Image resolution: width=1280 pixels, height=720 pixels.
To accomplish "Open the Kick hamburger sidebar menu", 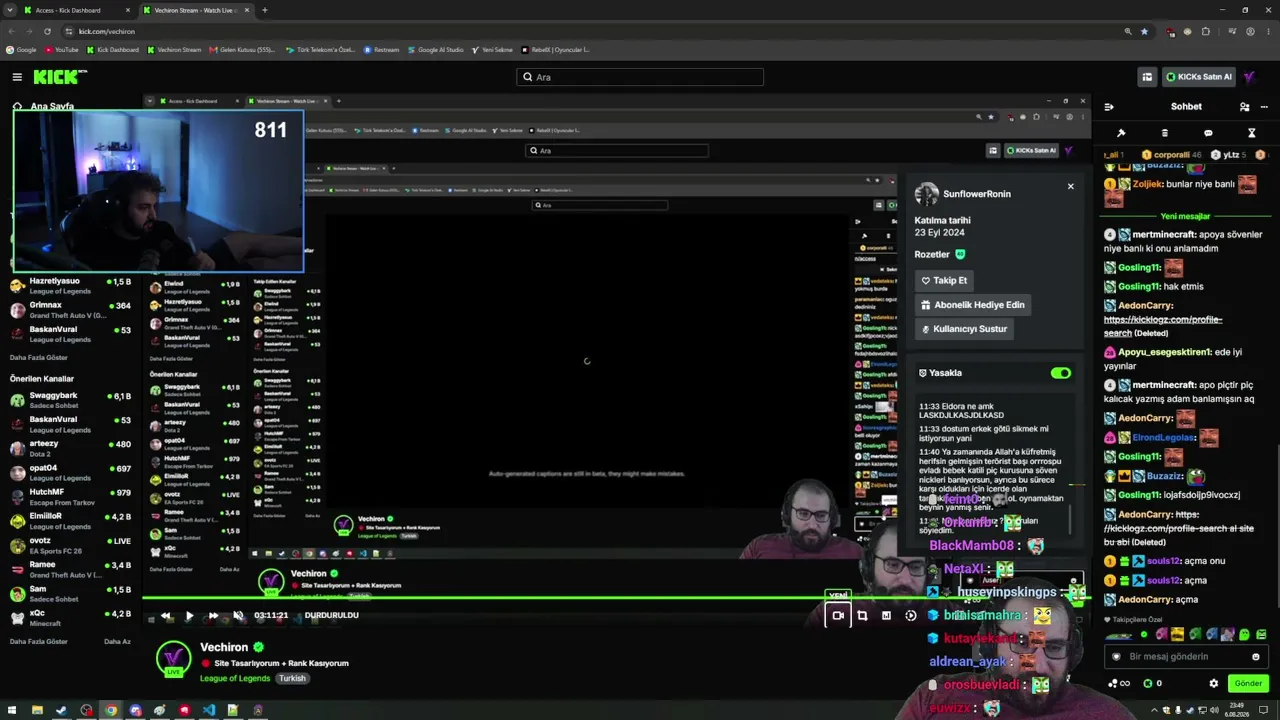I will (17, 77).
